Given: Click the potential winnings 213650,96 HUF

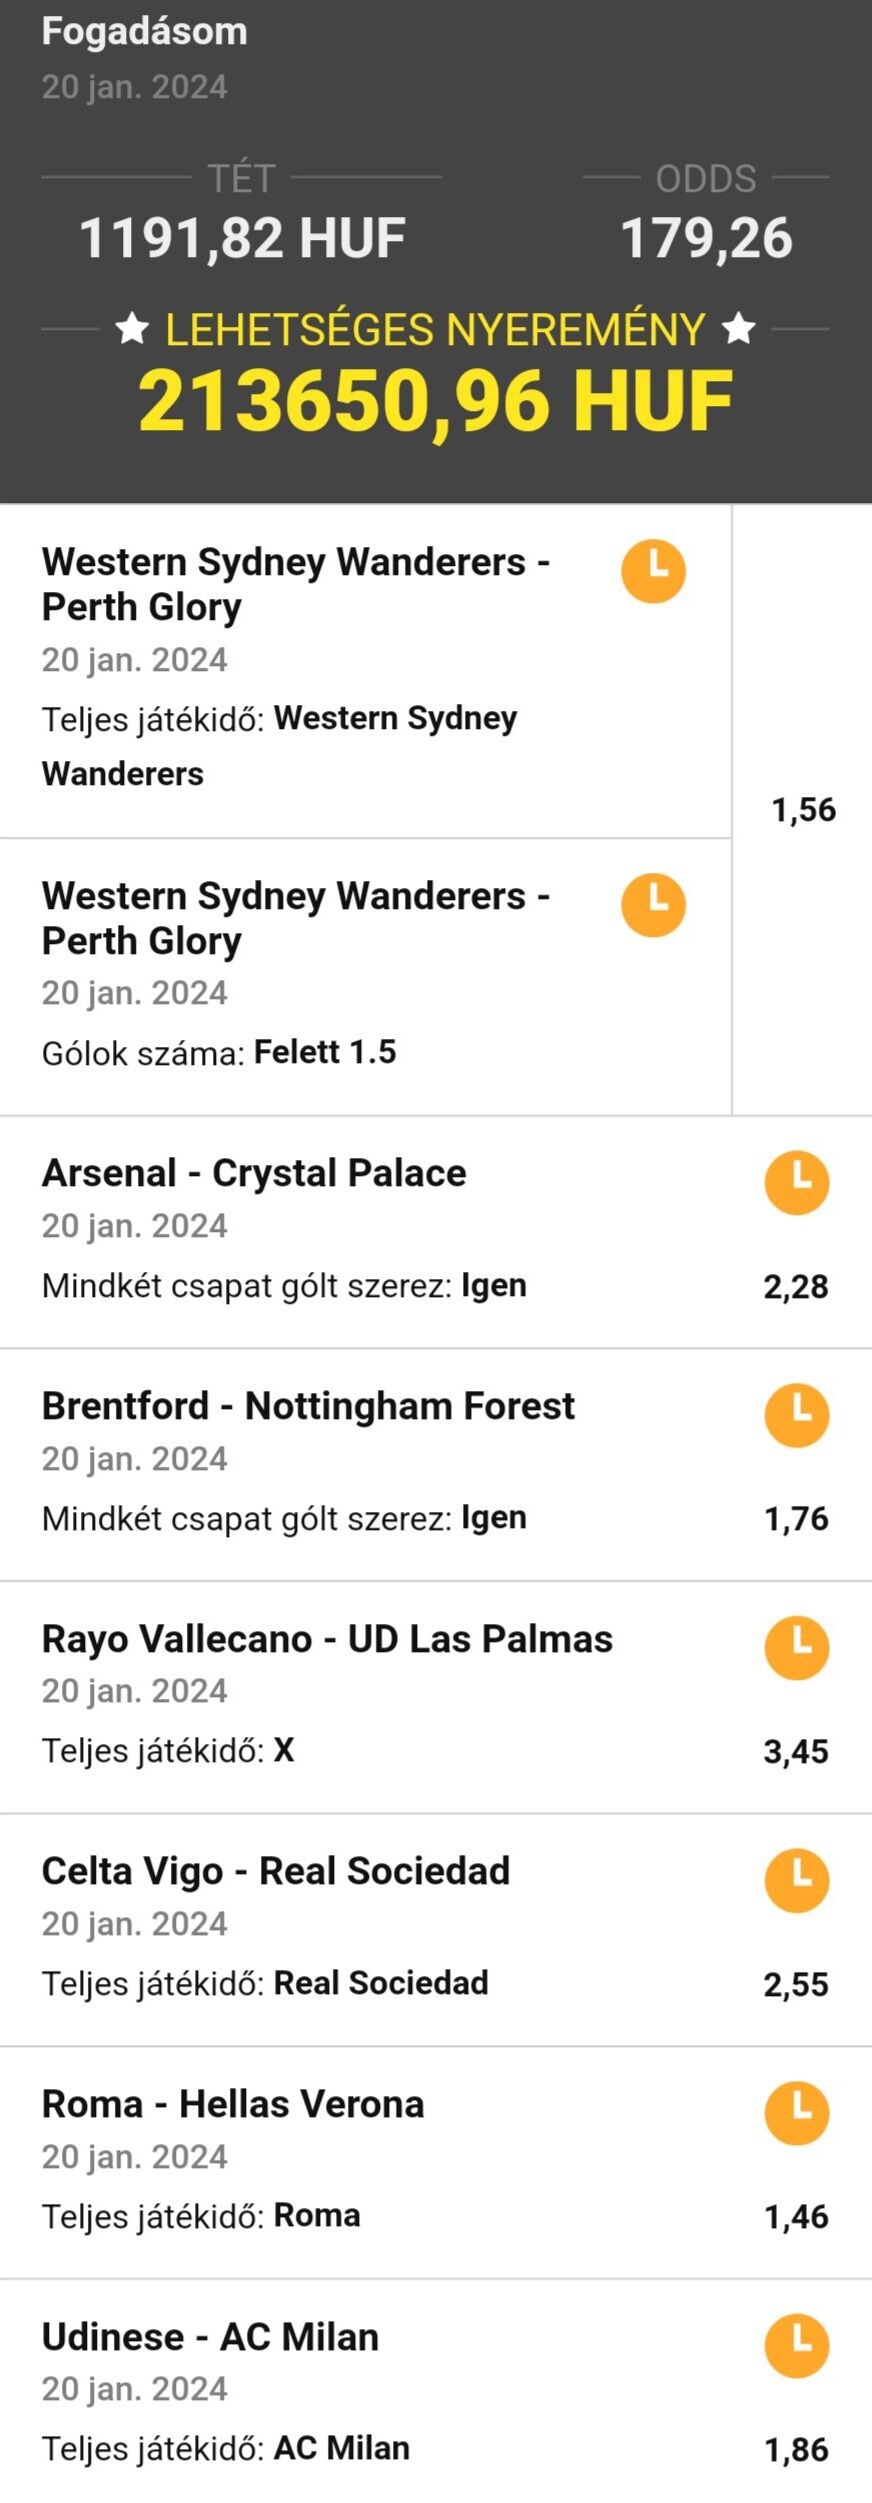Looking at the screenshot, I should [436, 401].
